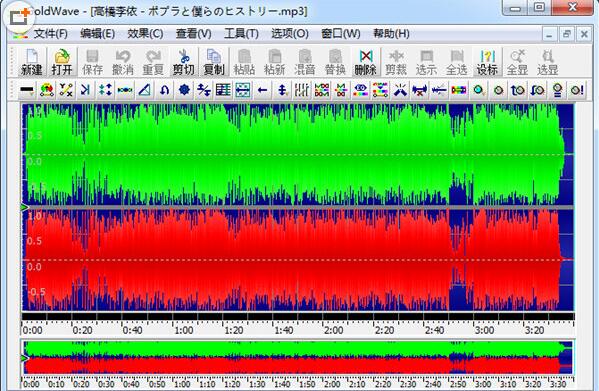Image resolution: width=599 pixels, height=391 pixels.
Task: Trim audio with the 剪裁 button
Action: click(396, 62)
